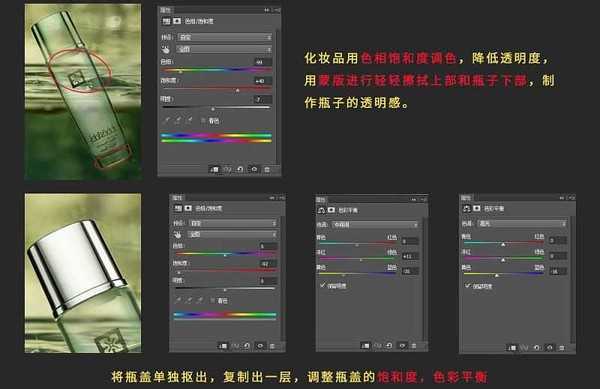This screenshot has width=600, height=389.
Task: Click the scrollbar of upper Hue/Saturation panel
Action: tap(277, 96)
